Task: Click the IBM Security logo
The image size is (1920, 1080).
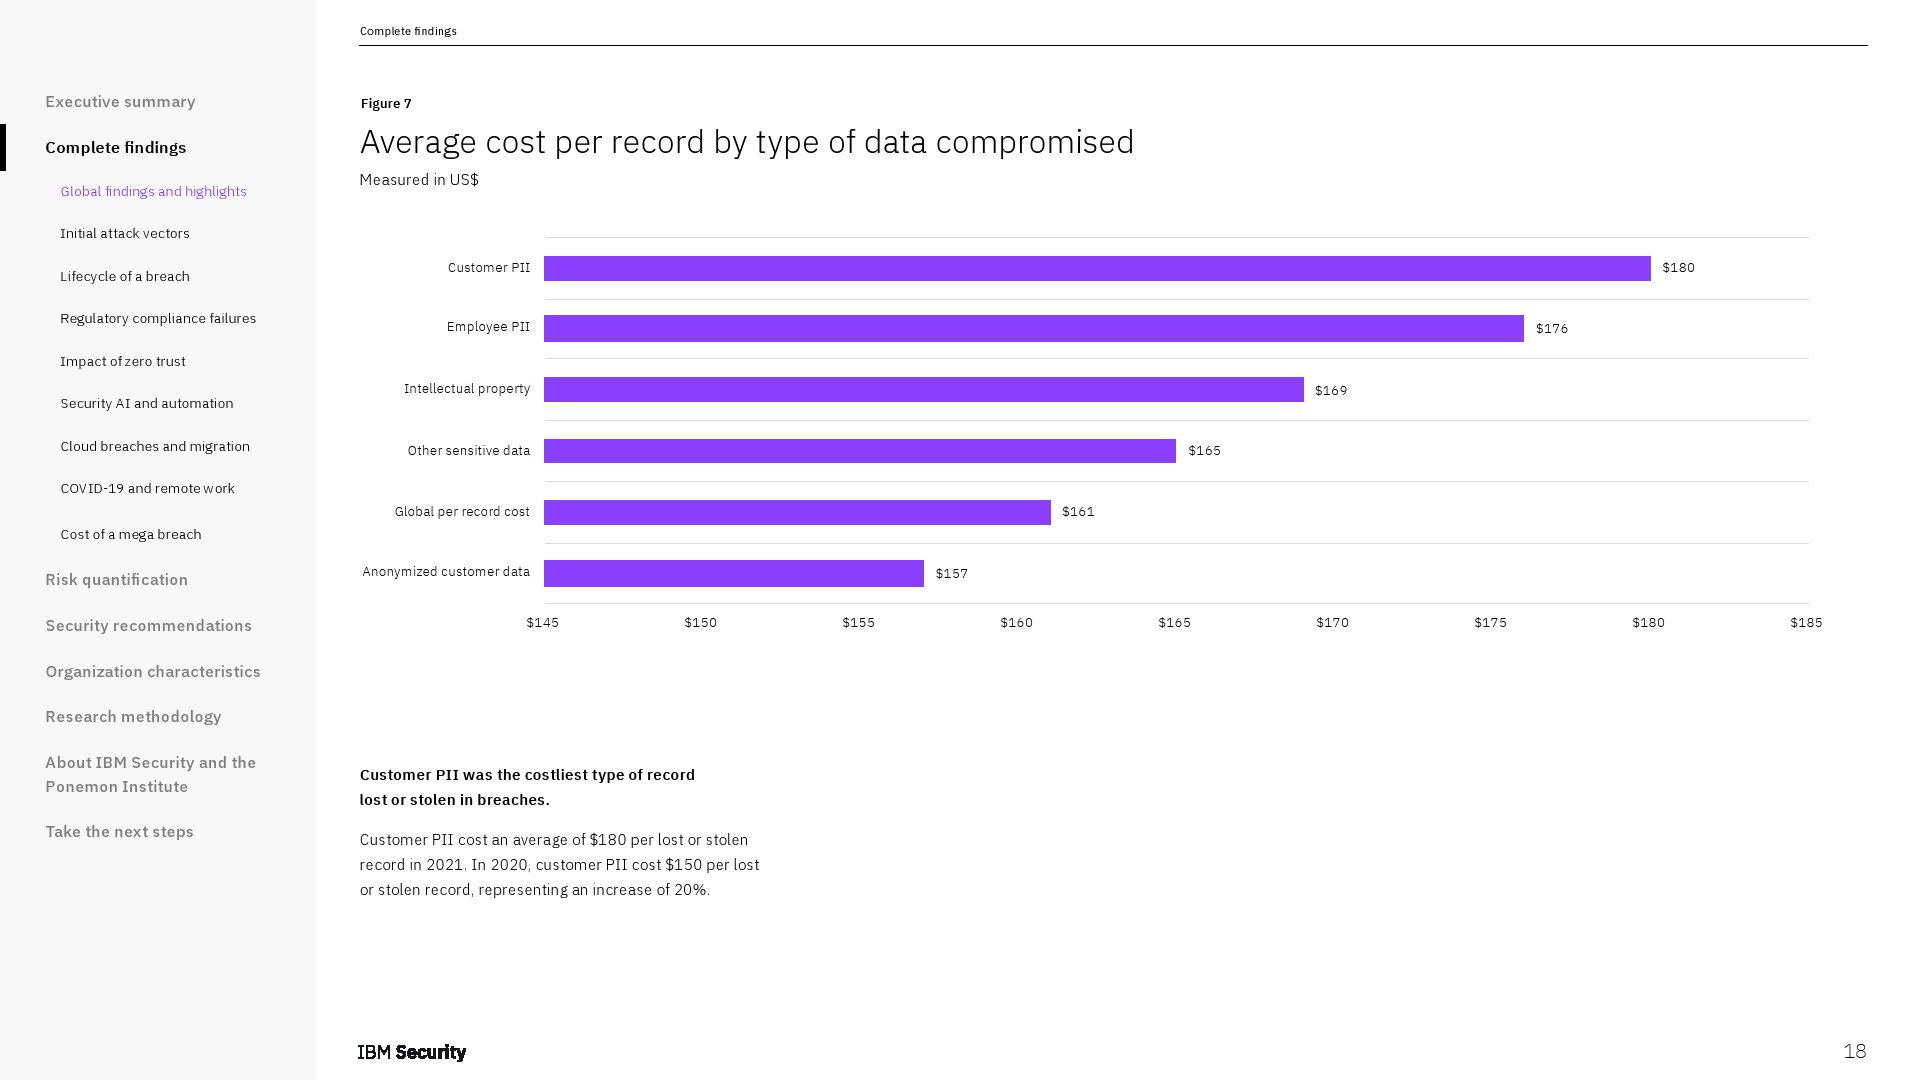Action: click(x=412, y=1052)
